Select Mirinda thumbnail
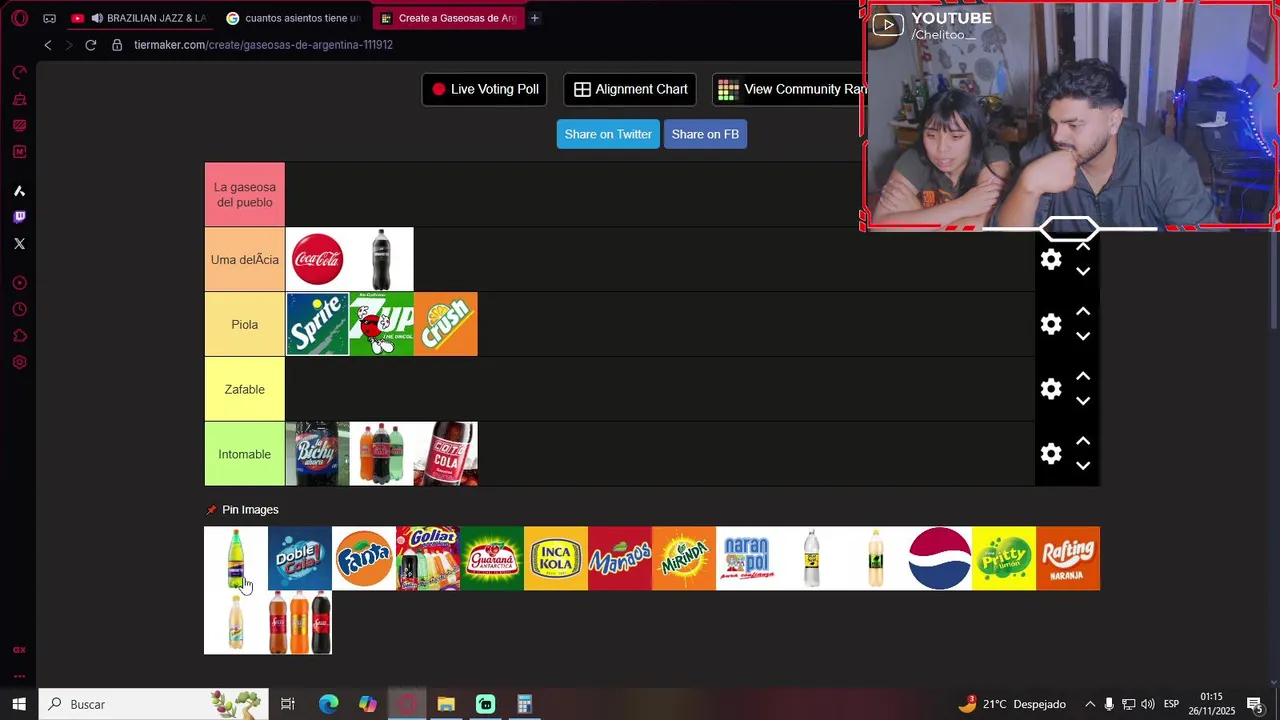The image size is (1280, 720). coord(684,559)
